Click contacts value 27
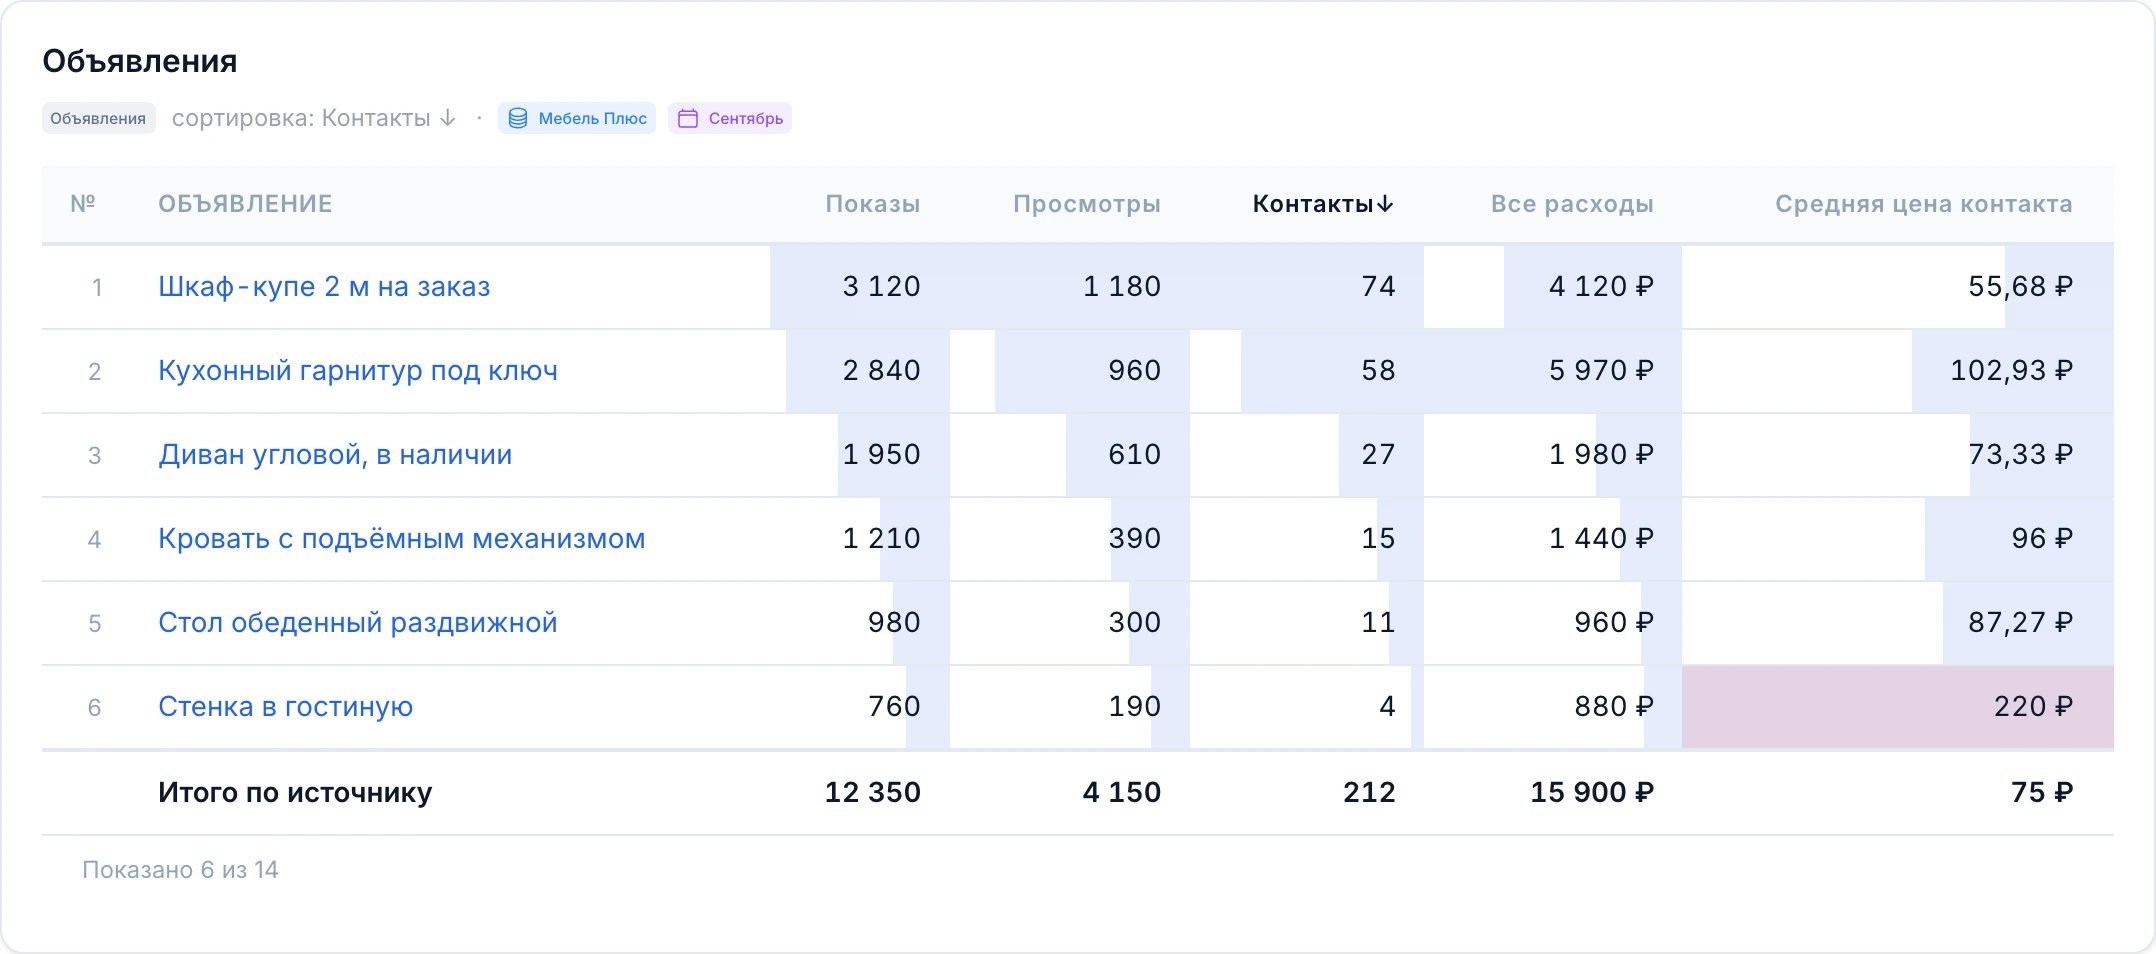Screen dimensions: 2156x954 coord(1378,455)
